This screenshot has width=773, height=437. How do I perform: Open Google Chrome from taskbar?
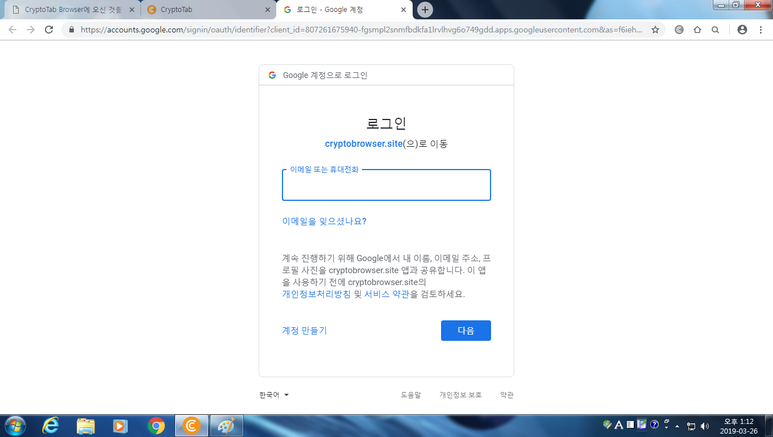pyautogui.click(x=156, y=426)
